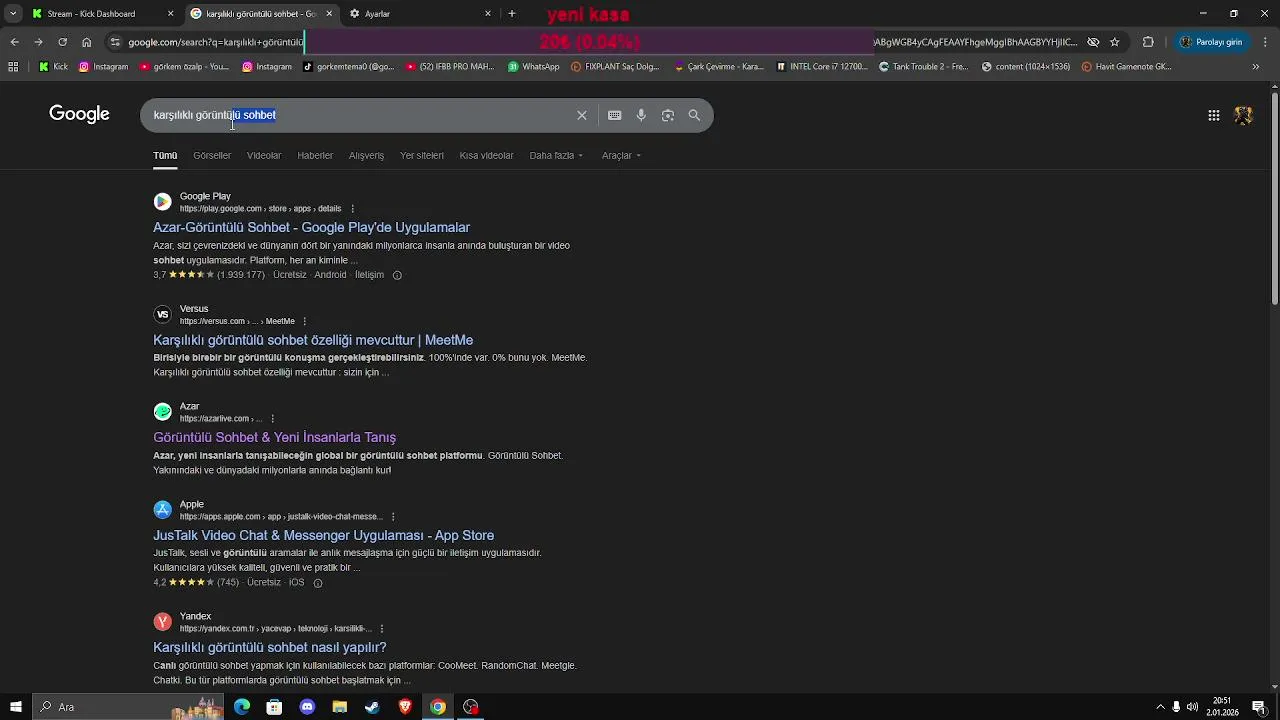Show more bookmarks with the overflow chevron
The height and width of the screenshot is (720, 1280).
[1256, 67]
